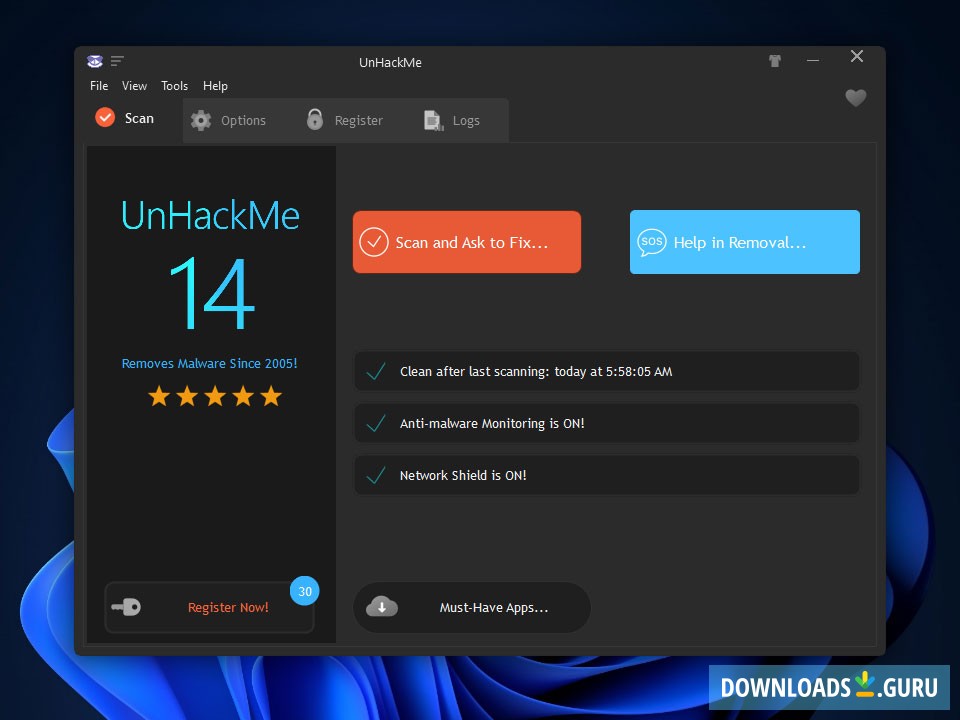960x720 pixels.
Task: Click the SOS speech bubble icon
Action: coord(651,242)
